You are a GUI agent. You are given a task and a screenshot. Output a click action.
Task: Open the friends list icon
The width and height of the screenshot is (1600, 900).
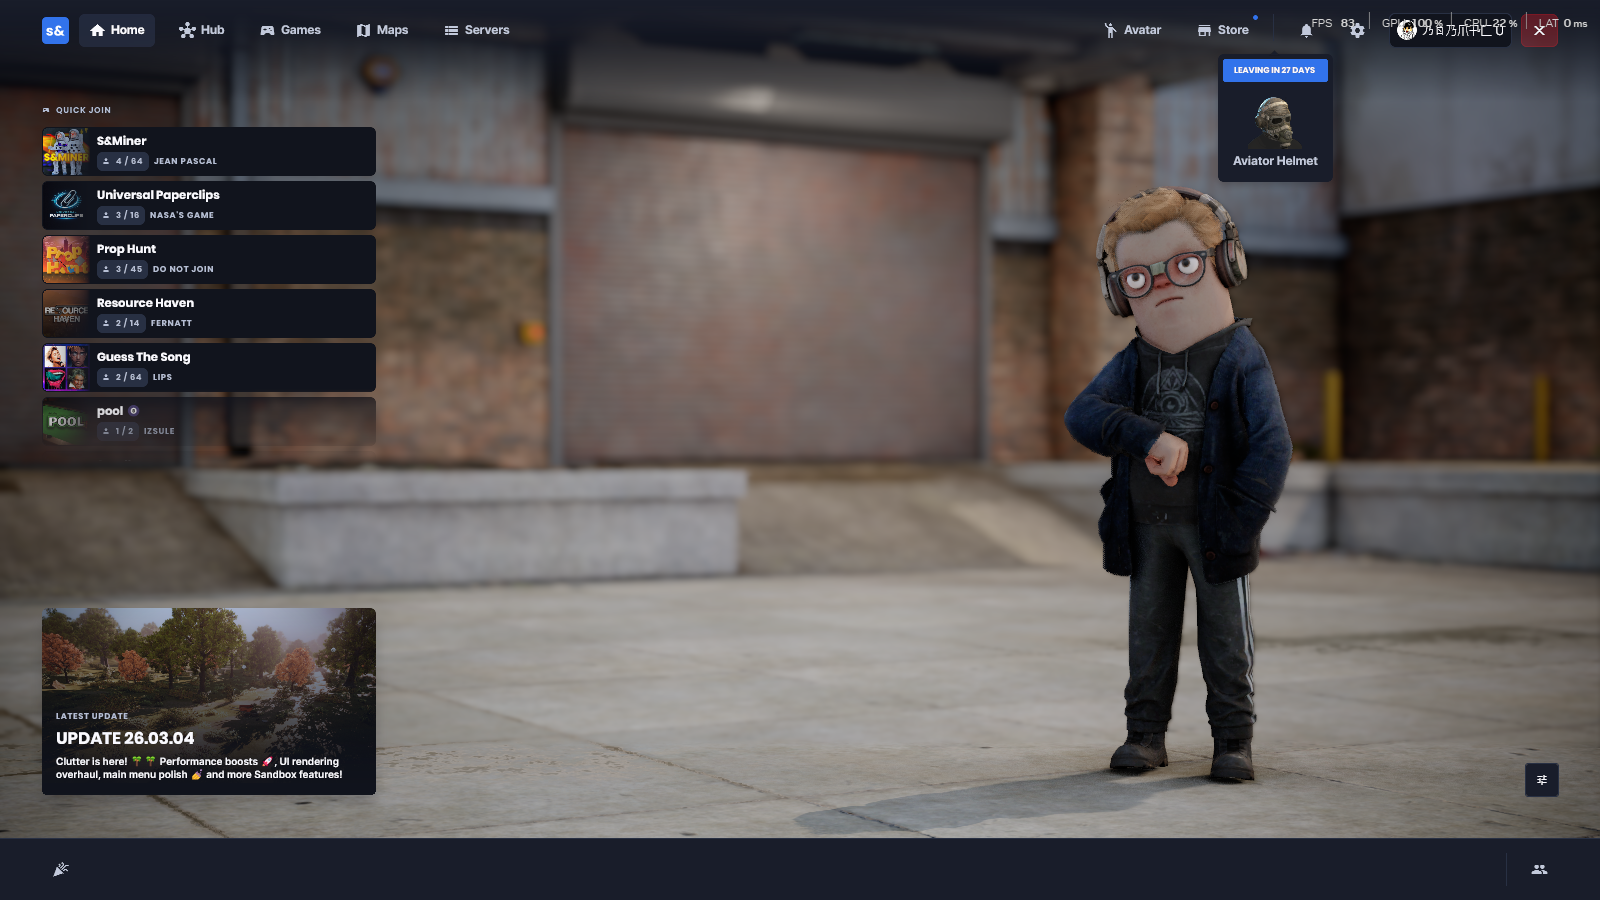click(x=1539, y=869)
